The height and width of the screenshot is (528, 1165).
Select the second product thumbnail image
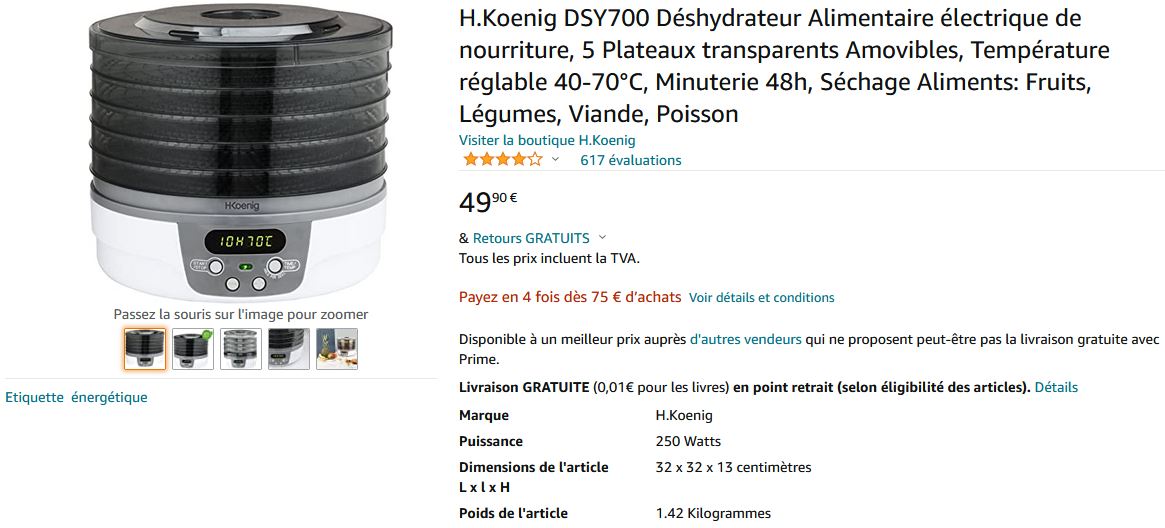click(193, 349)
